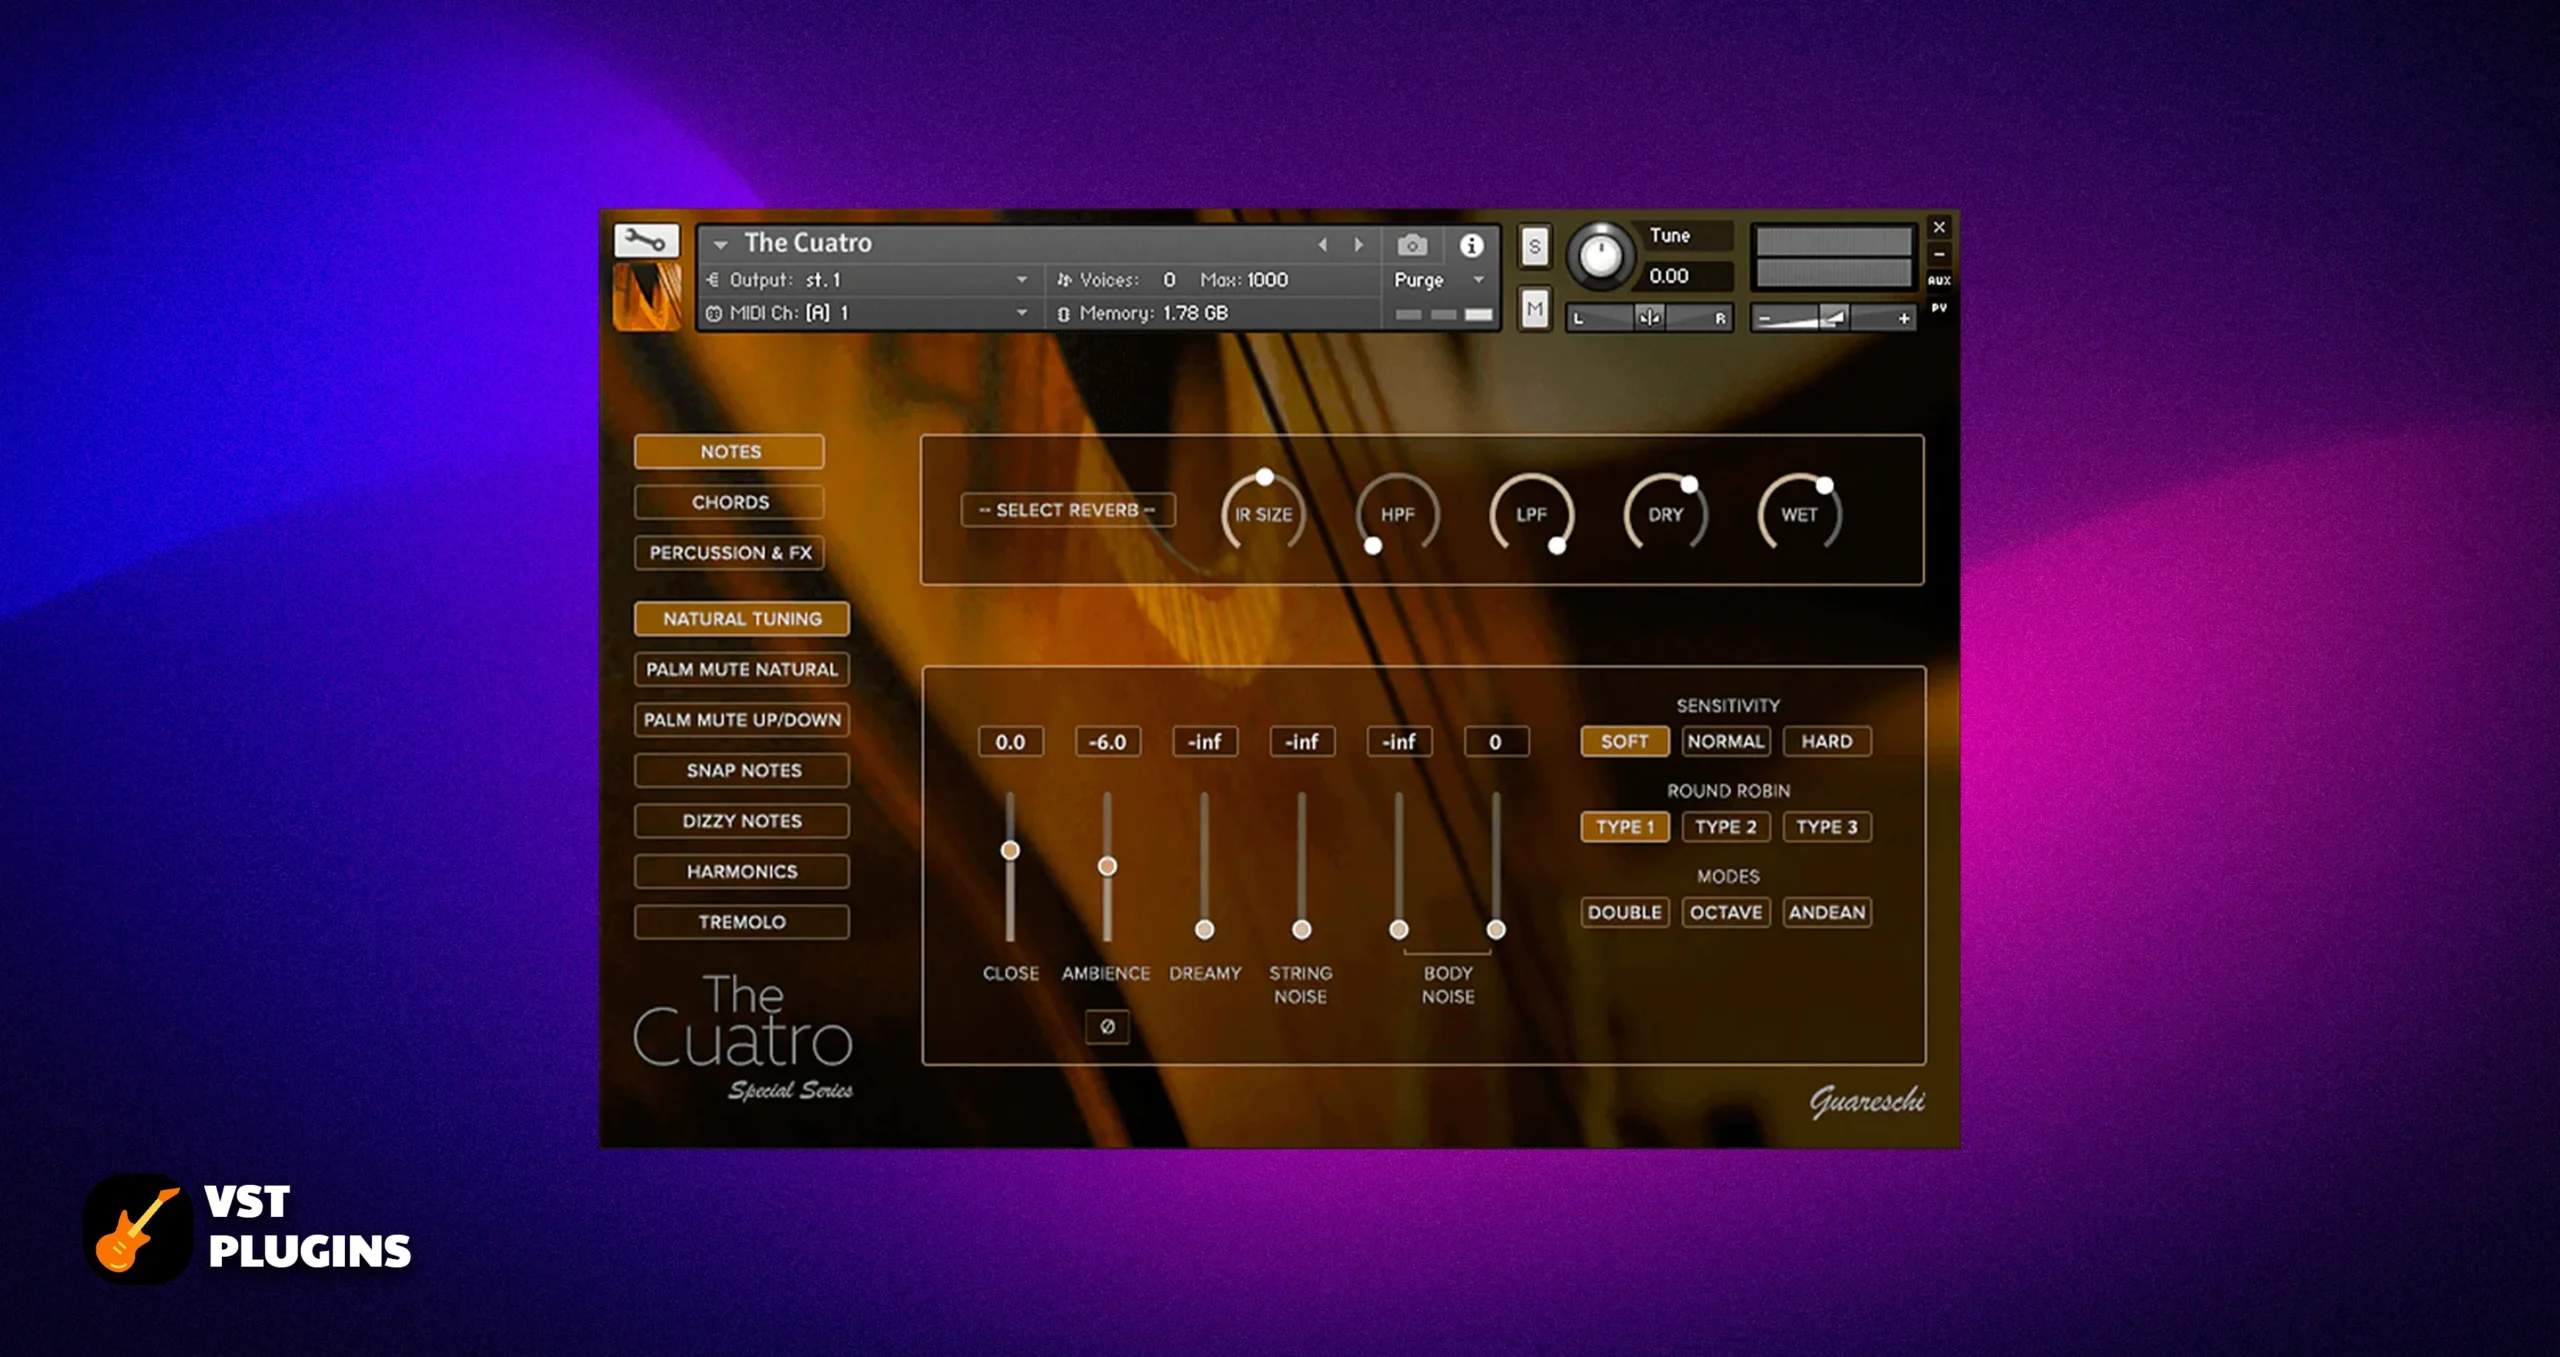2560x1357 pixels.
Task: Enable ANDEAN mode
Action: [1827, 912]
